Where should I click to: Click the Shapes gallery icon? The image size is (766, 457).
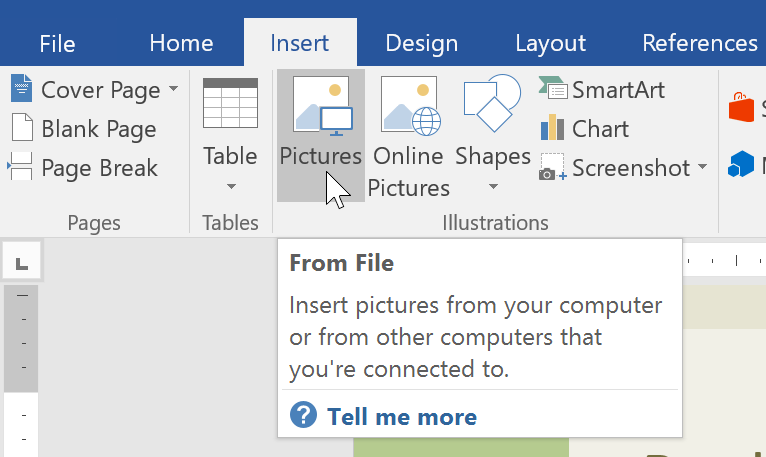click(x=492, y=105)
